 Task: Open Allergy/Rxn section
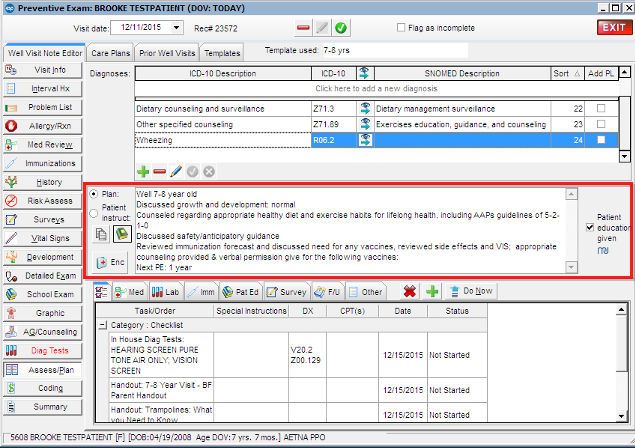pos(43,126)
